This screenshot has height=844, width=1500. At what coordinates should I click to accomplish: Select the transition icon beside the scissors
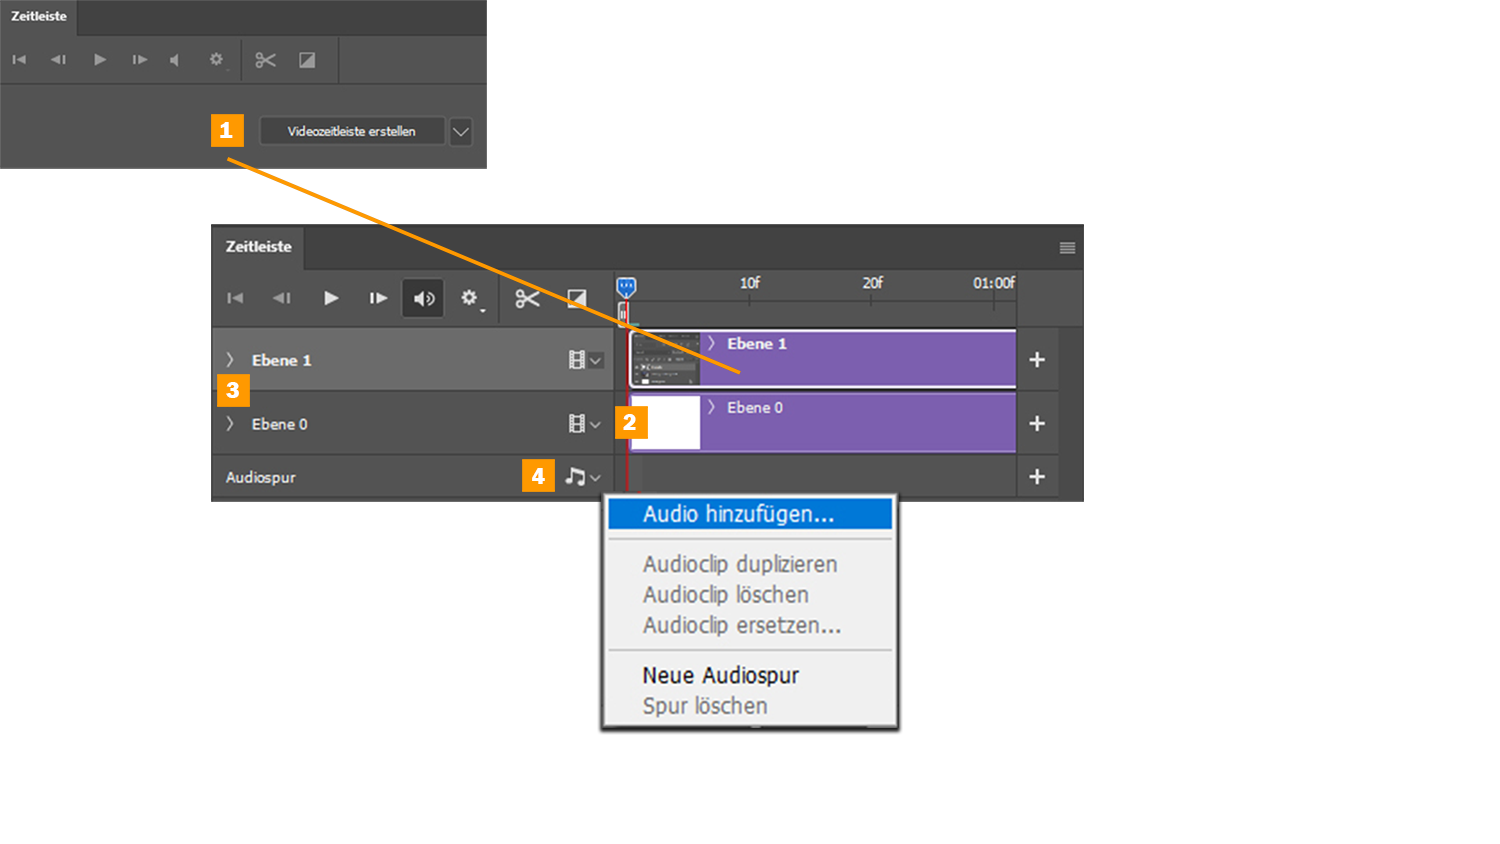coord(577,298)
